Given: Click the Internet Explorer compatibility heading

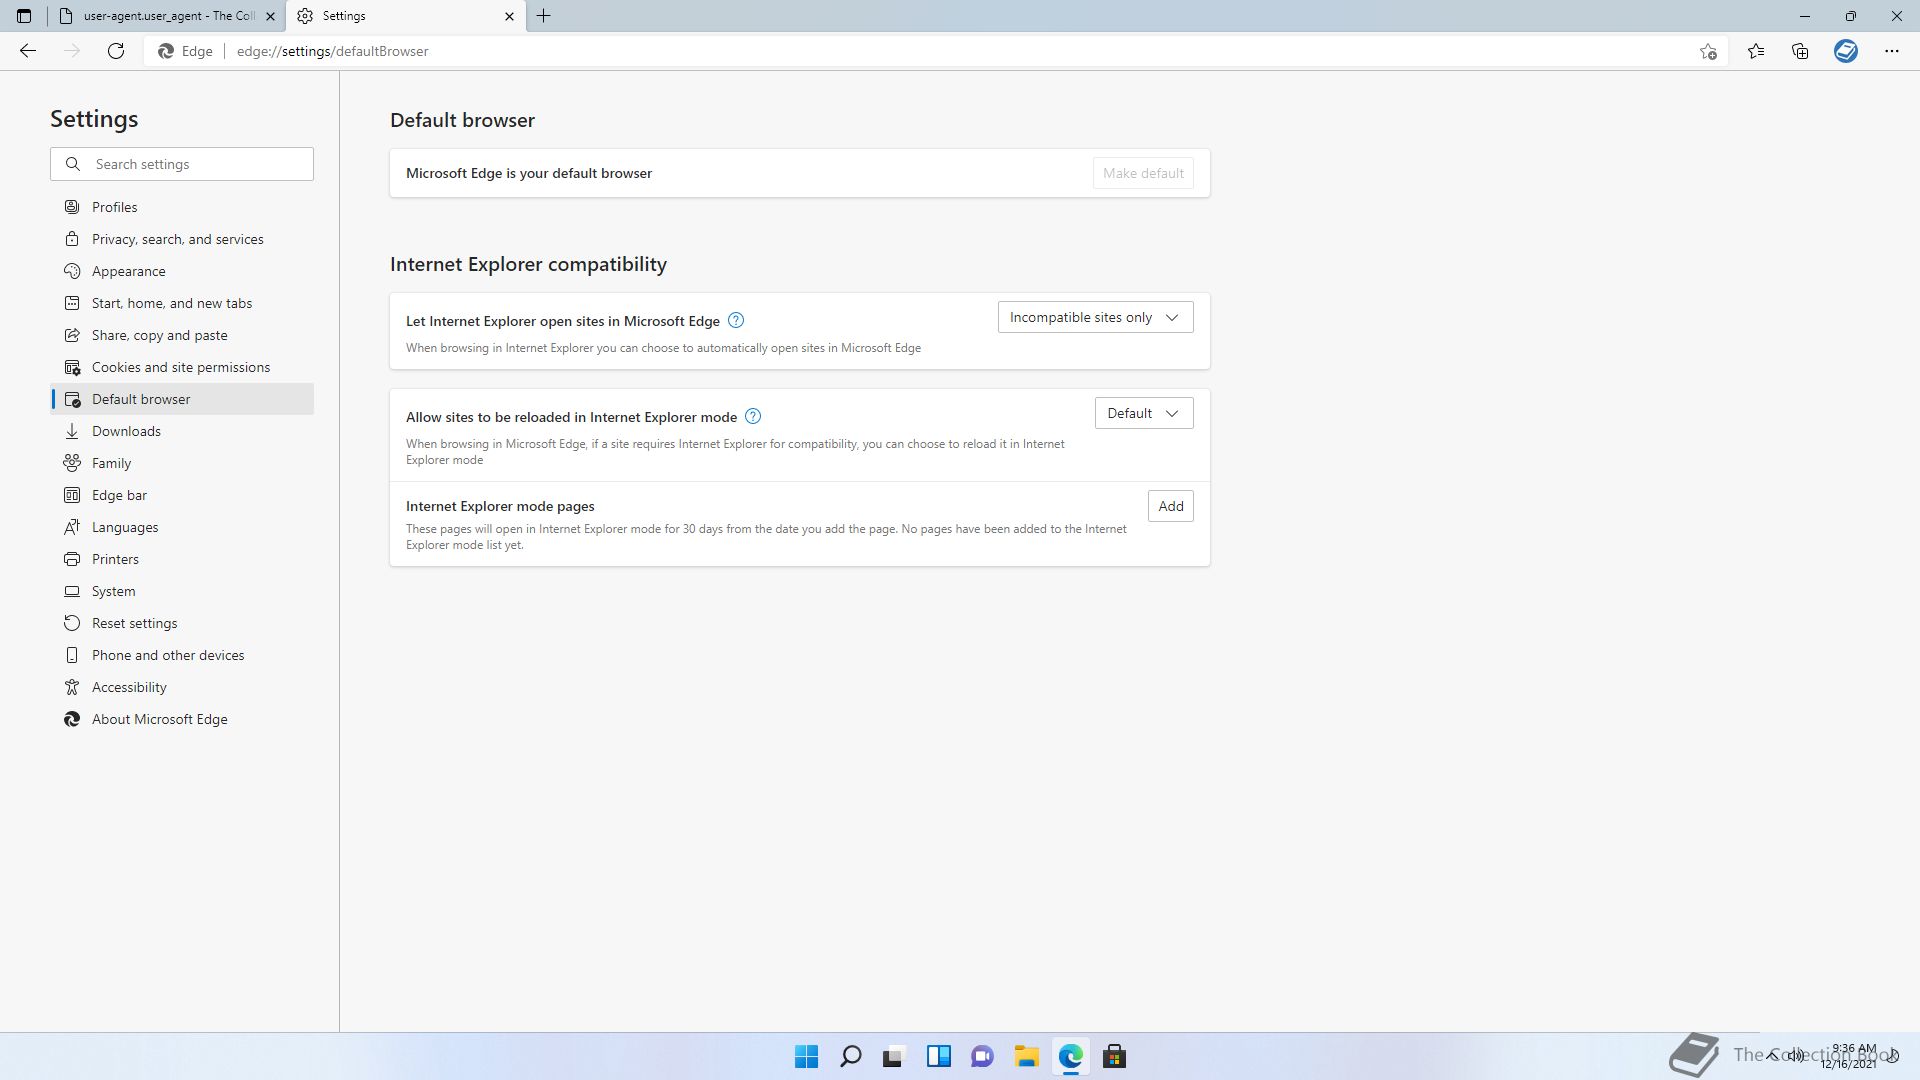Looking at the screenshot, I should pyautogui.click(x=528, y=264).
